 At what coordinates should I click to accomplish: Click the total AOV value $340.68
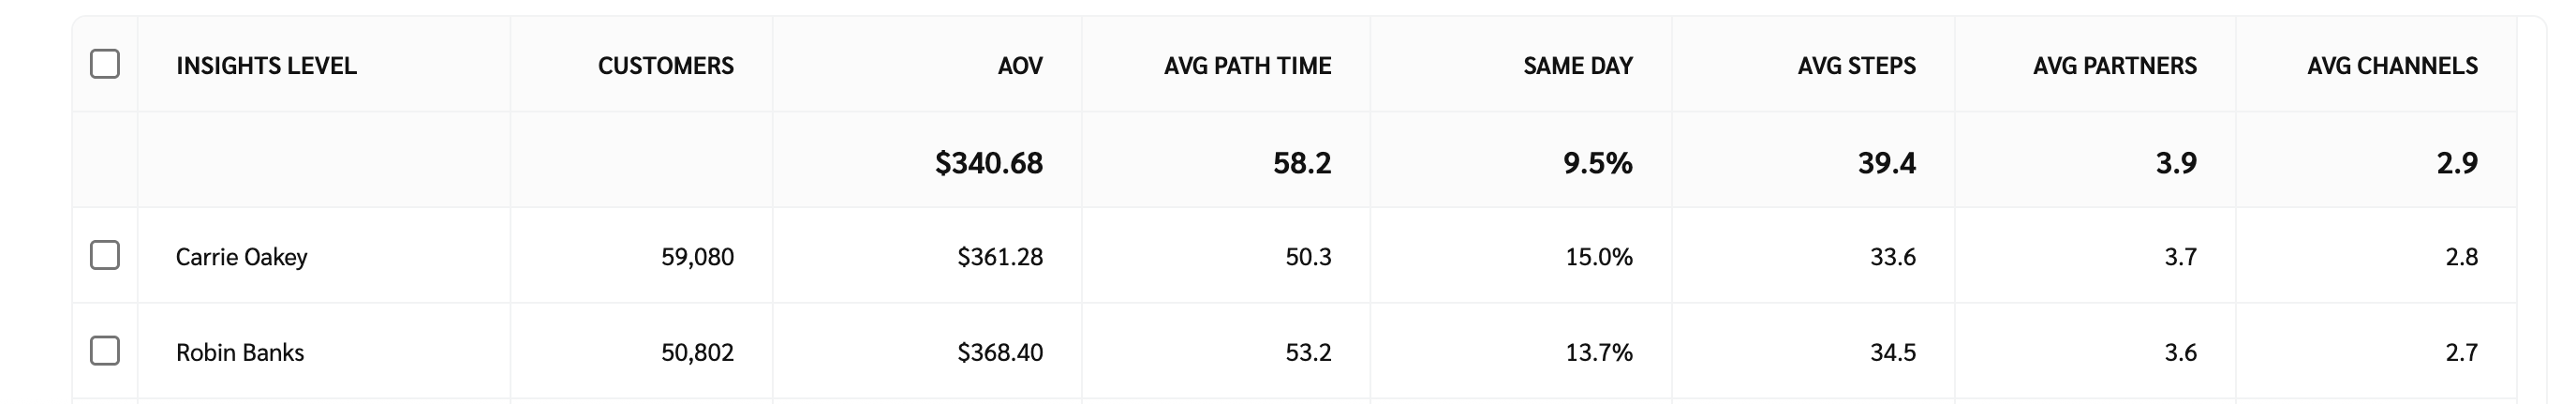pyautogui.click(x=988, y=163)
